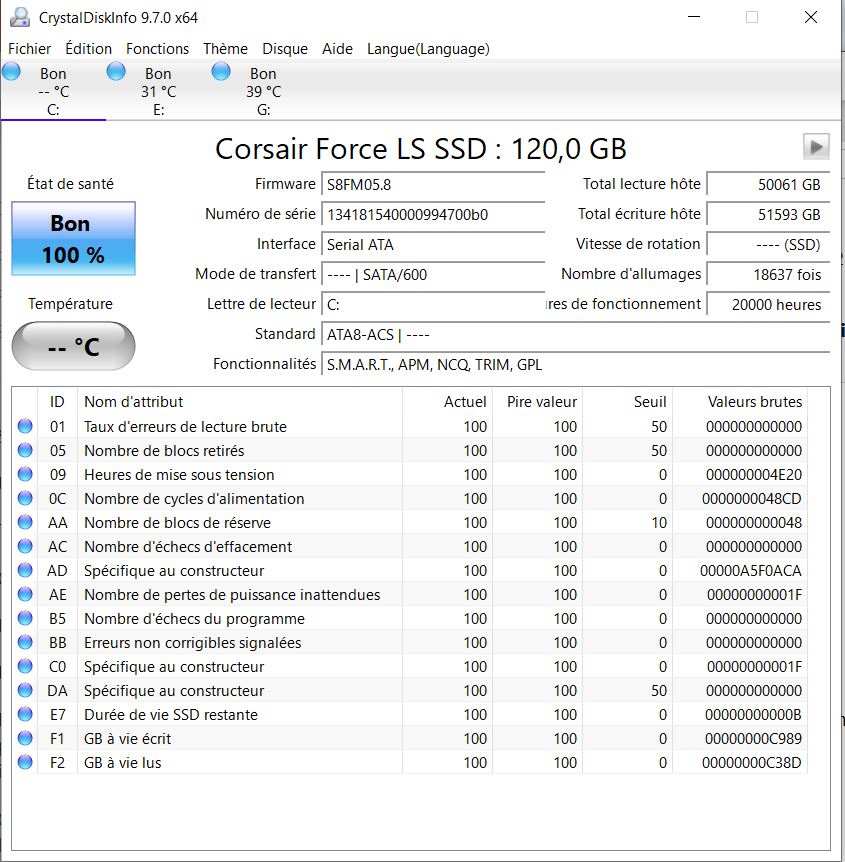
Task: Click status orb of attribute F1 row
Action: click(x=25, y=738)
